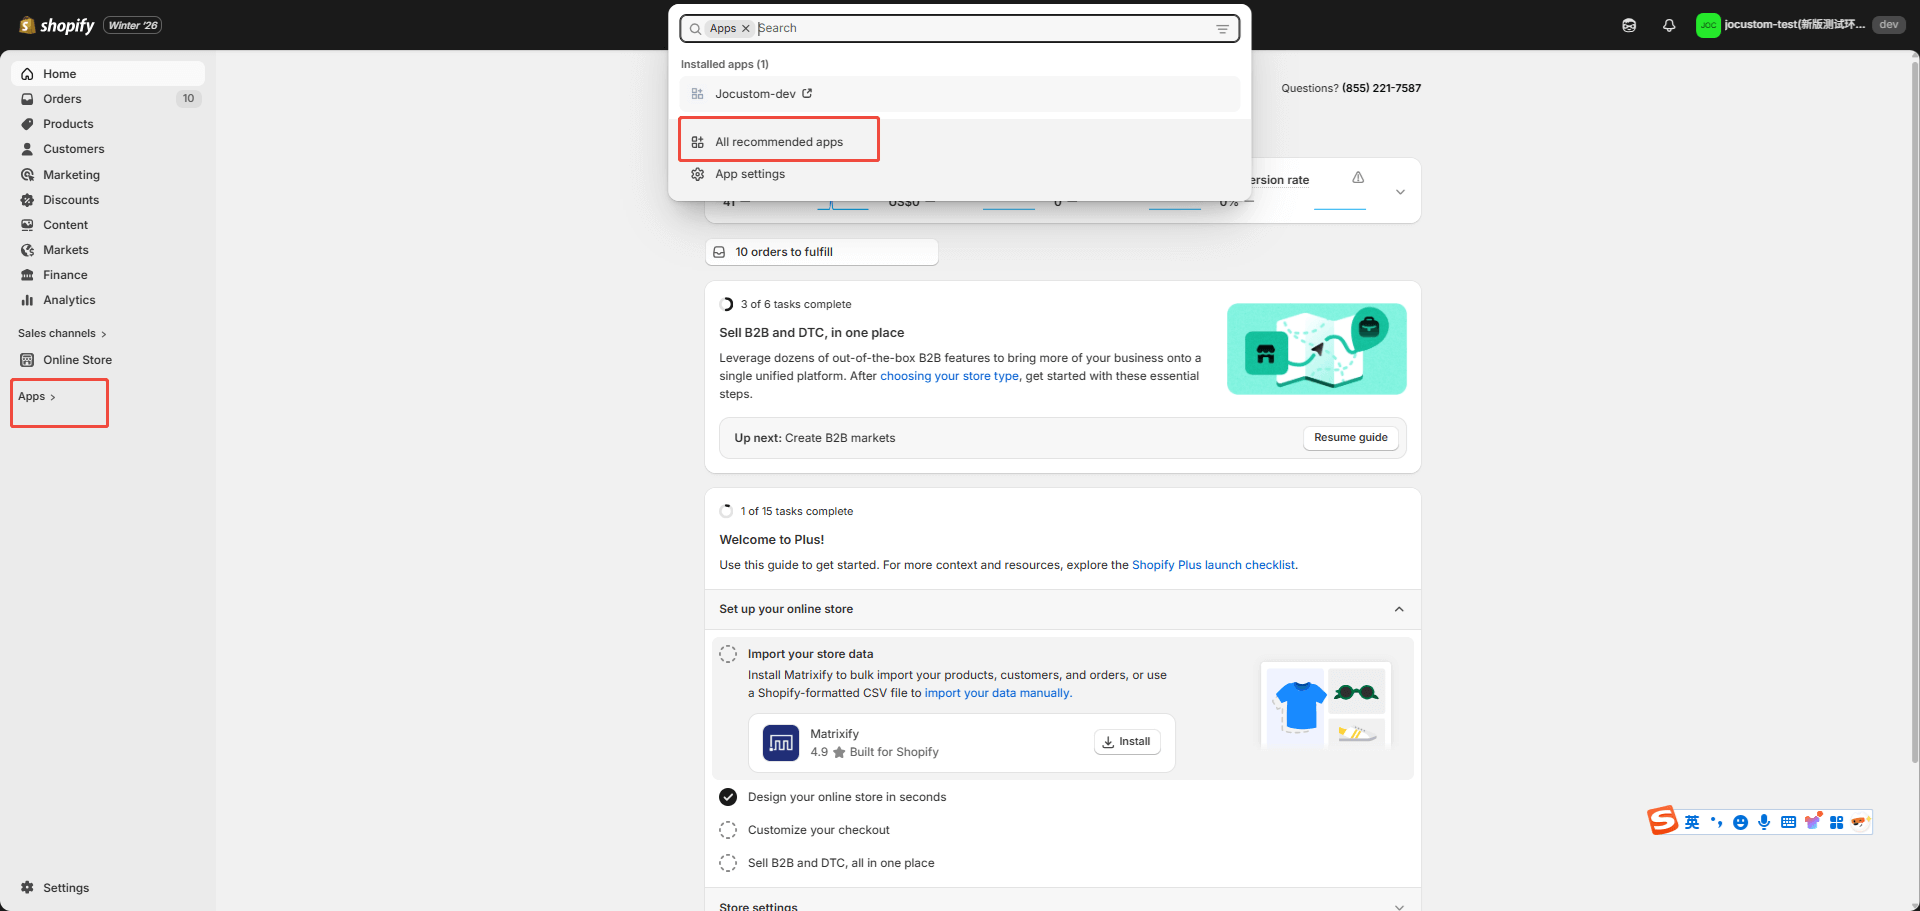Open external link icon beside Jocustom-dev
Viewport: 1920px width, 911px height.
tap(807, 94)
